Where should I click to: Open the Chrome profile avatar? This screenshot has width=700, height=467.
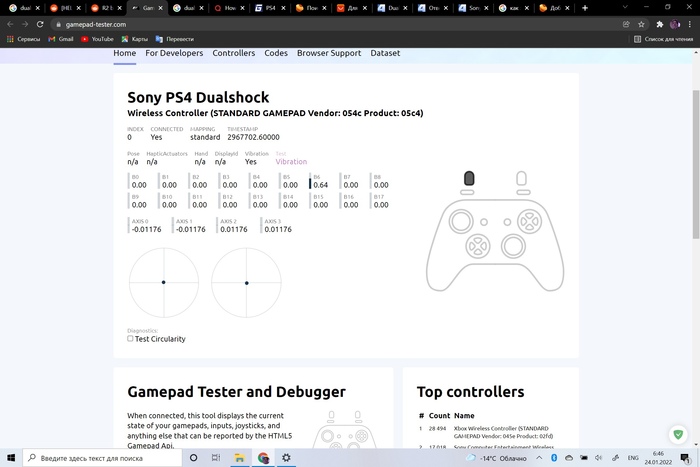coord(675,24)
